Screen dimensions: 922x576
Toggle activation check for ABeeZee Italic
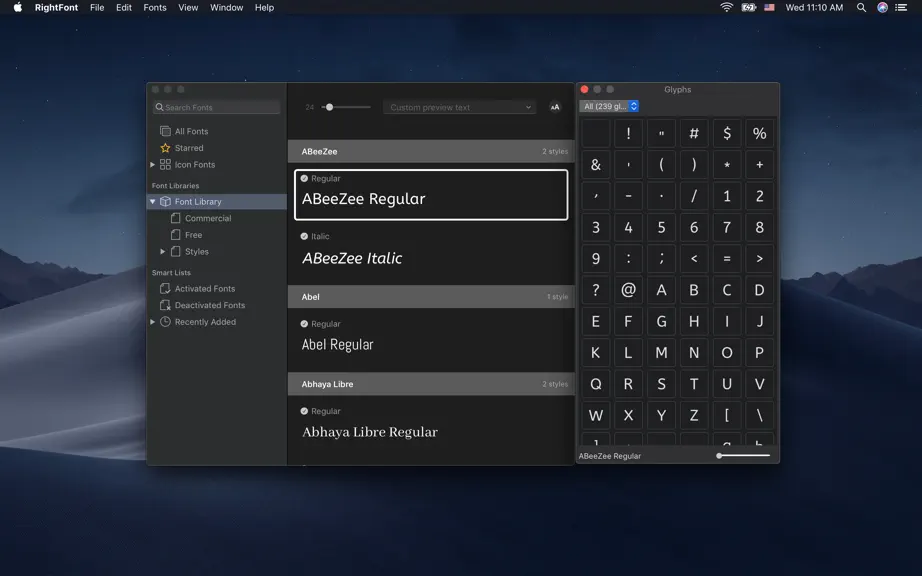pyautogui.click(x=304, y=236)
